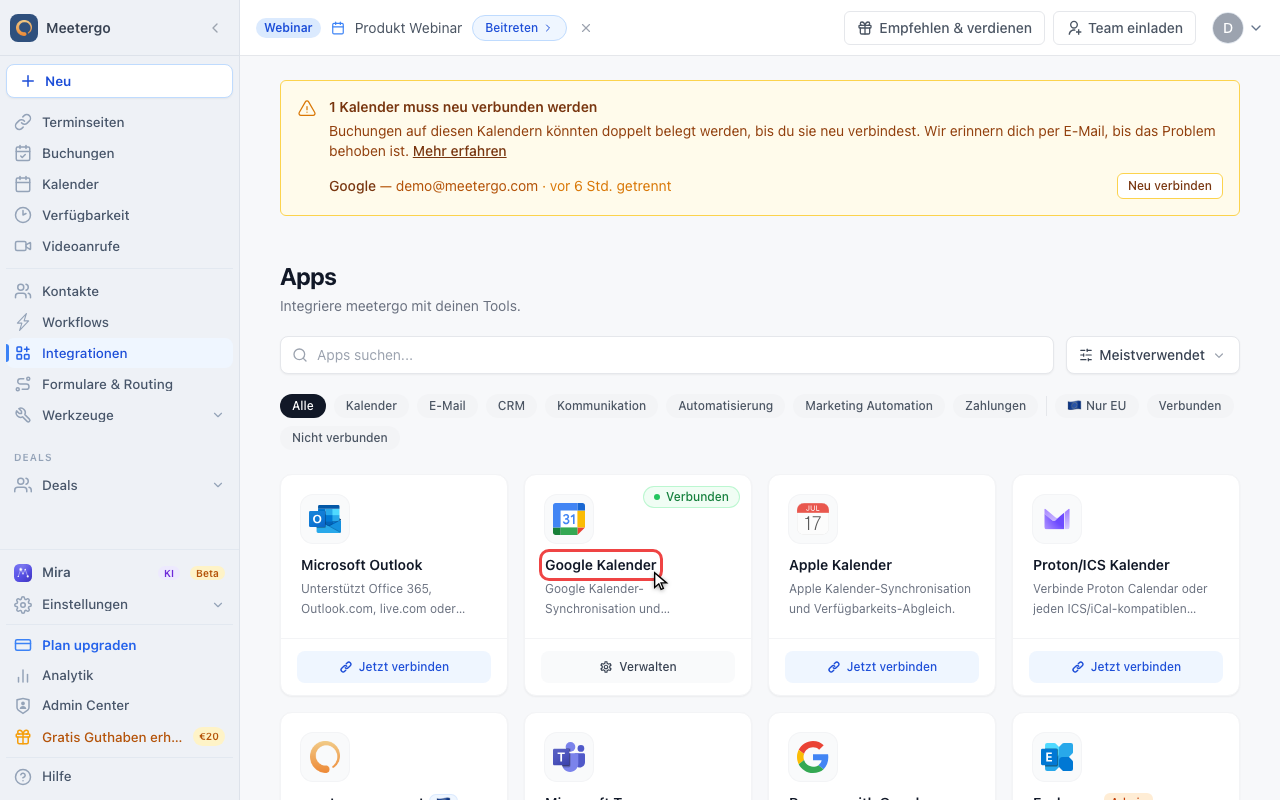Click the Google G app icon
This screenshot has height=800, width=1280.
[813, 757]
